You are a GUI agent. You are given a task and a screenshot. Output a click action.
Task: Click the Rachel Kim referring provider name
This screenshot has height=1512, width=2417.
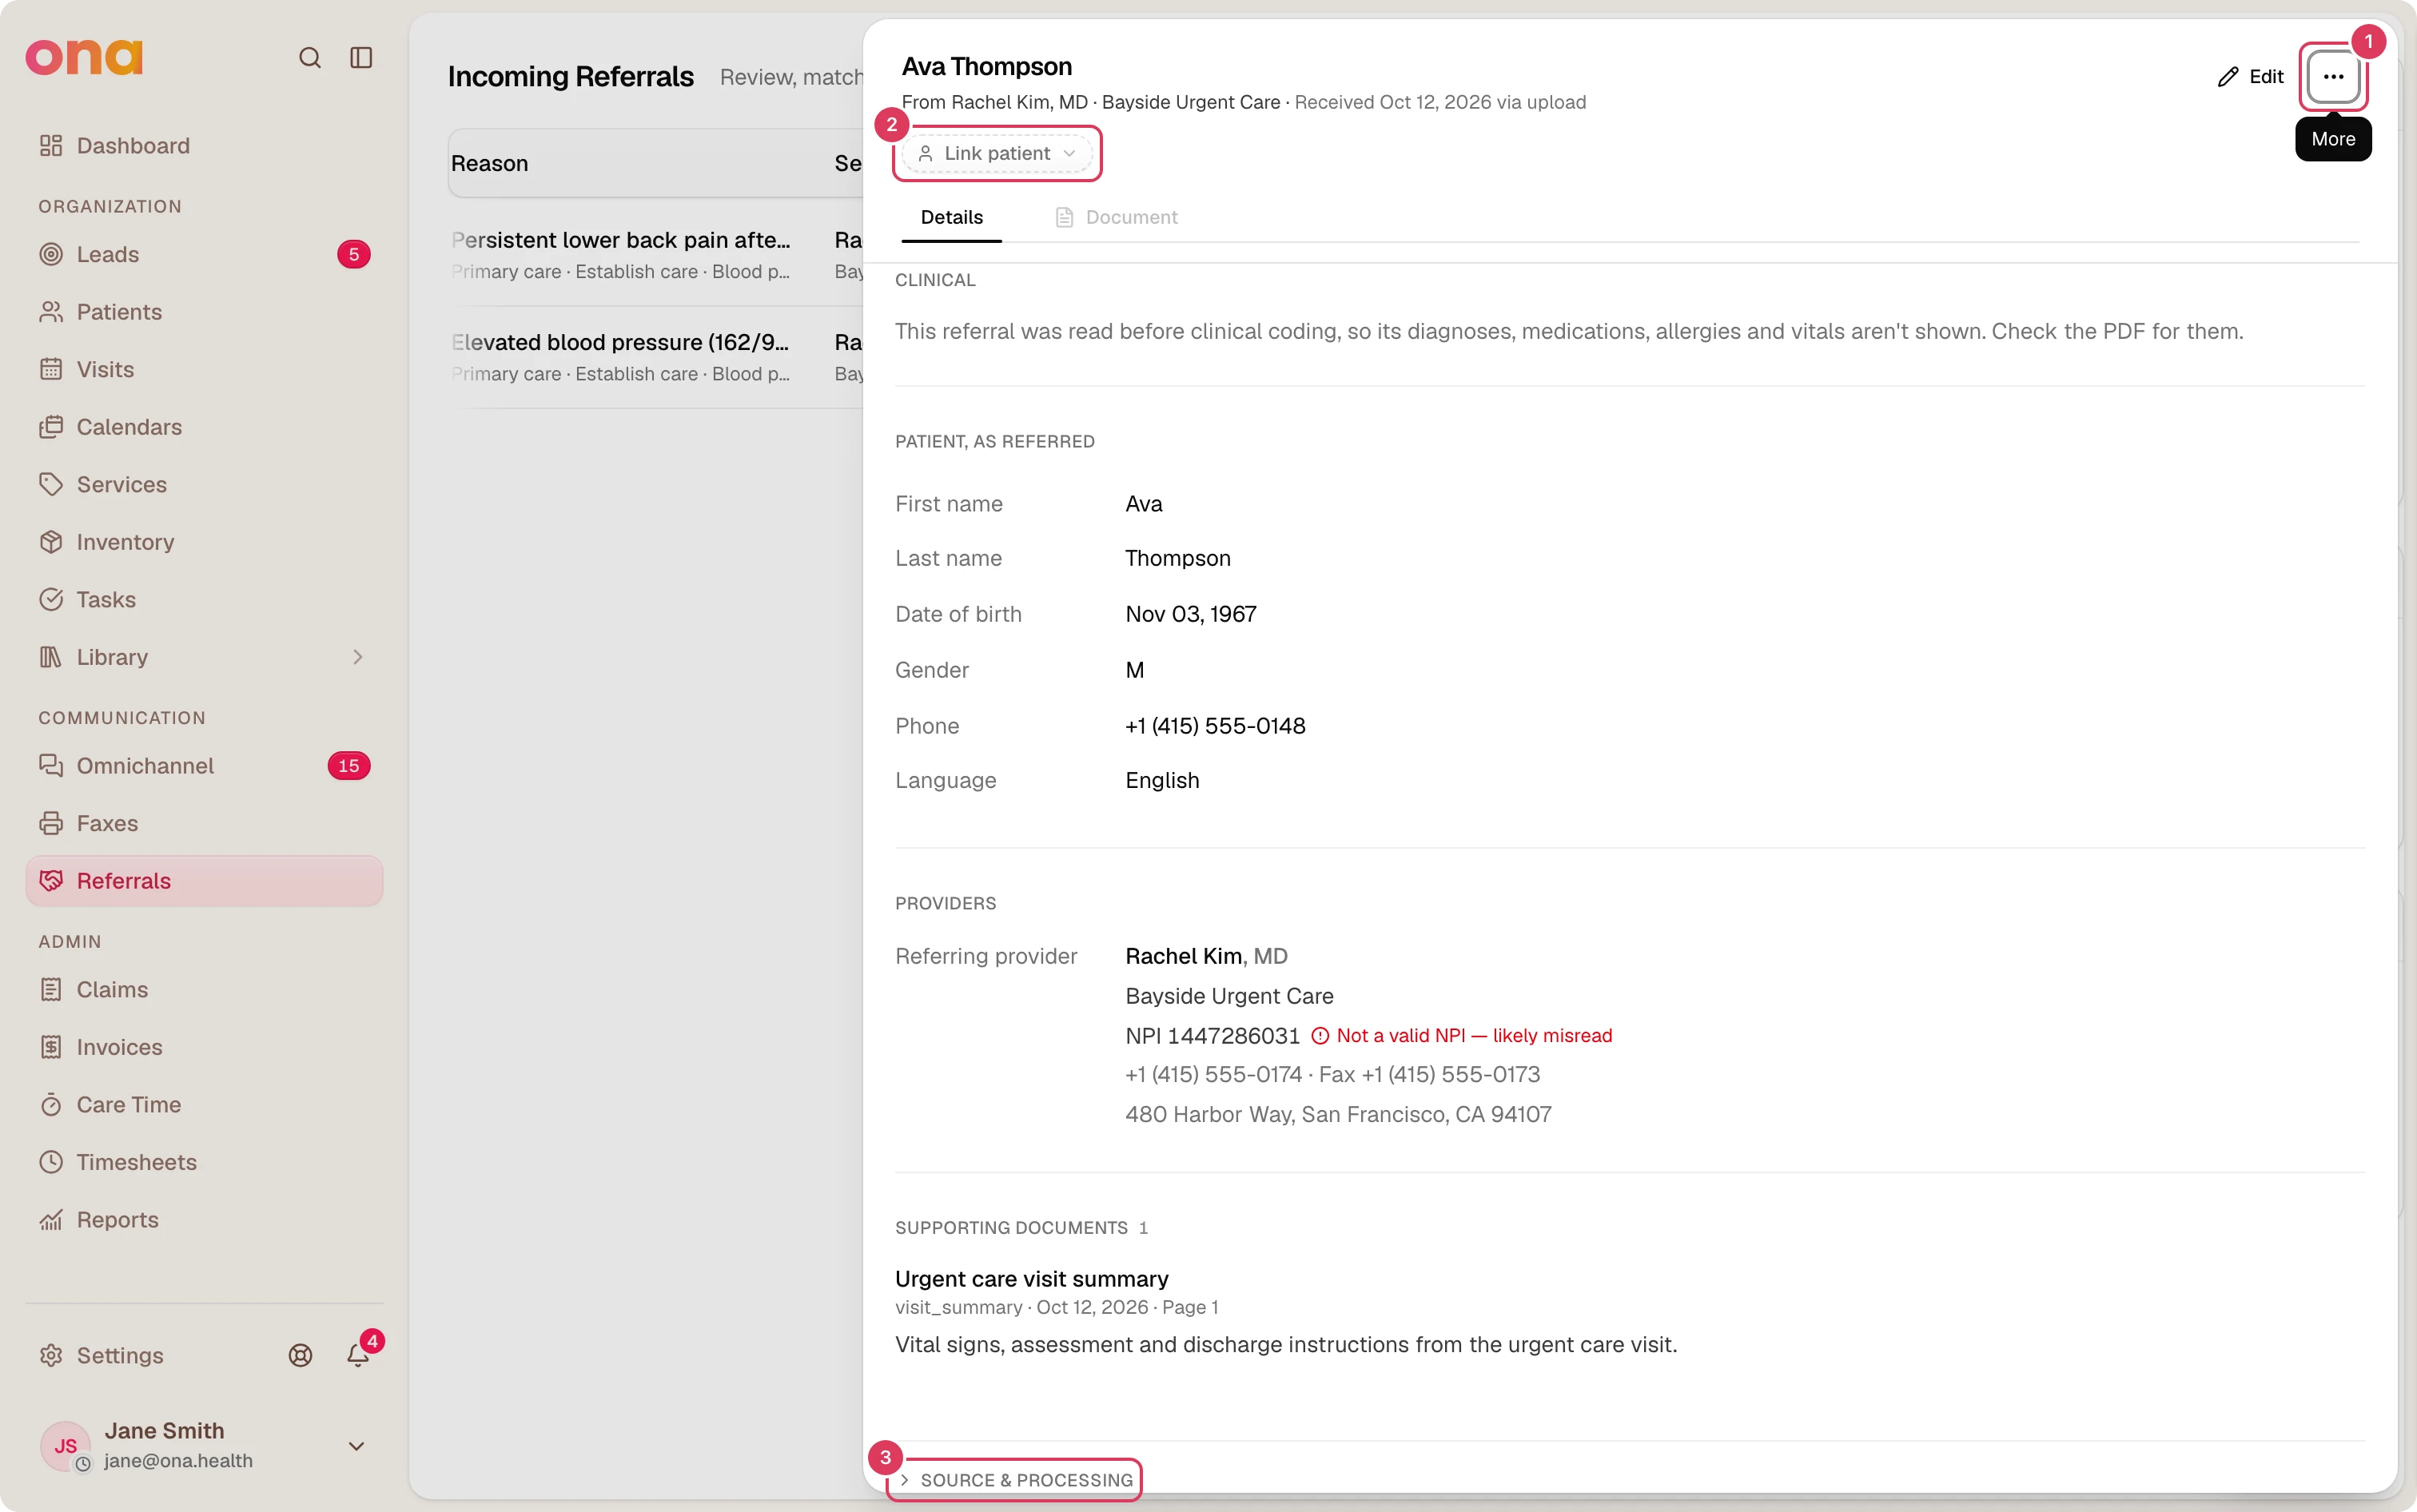[x=1183, y=956]
